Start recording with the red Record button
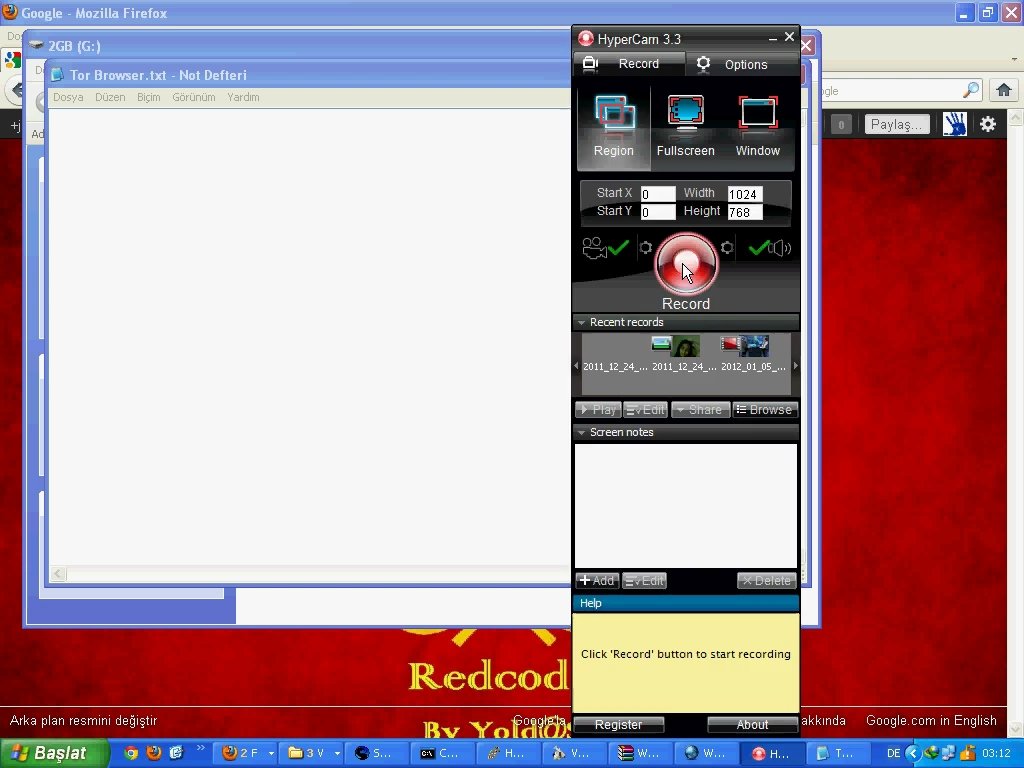This screenshot has width=1024, height=768. coord(686,264)
